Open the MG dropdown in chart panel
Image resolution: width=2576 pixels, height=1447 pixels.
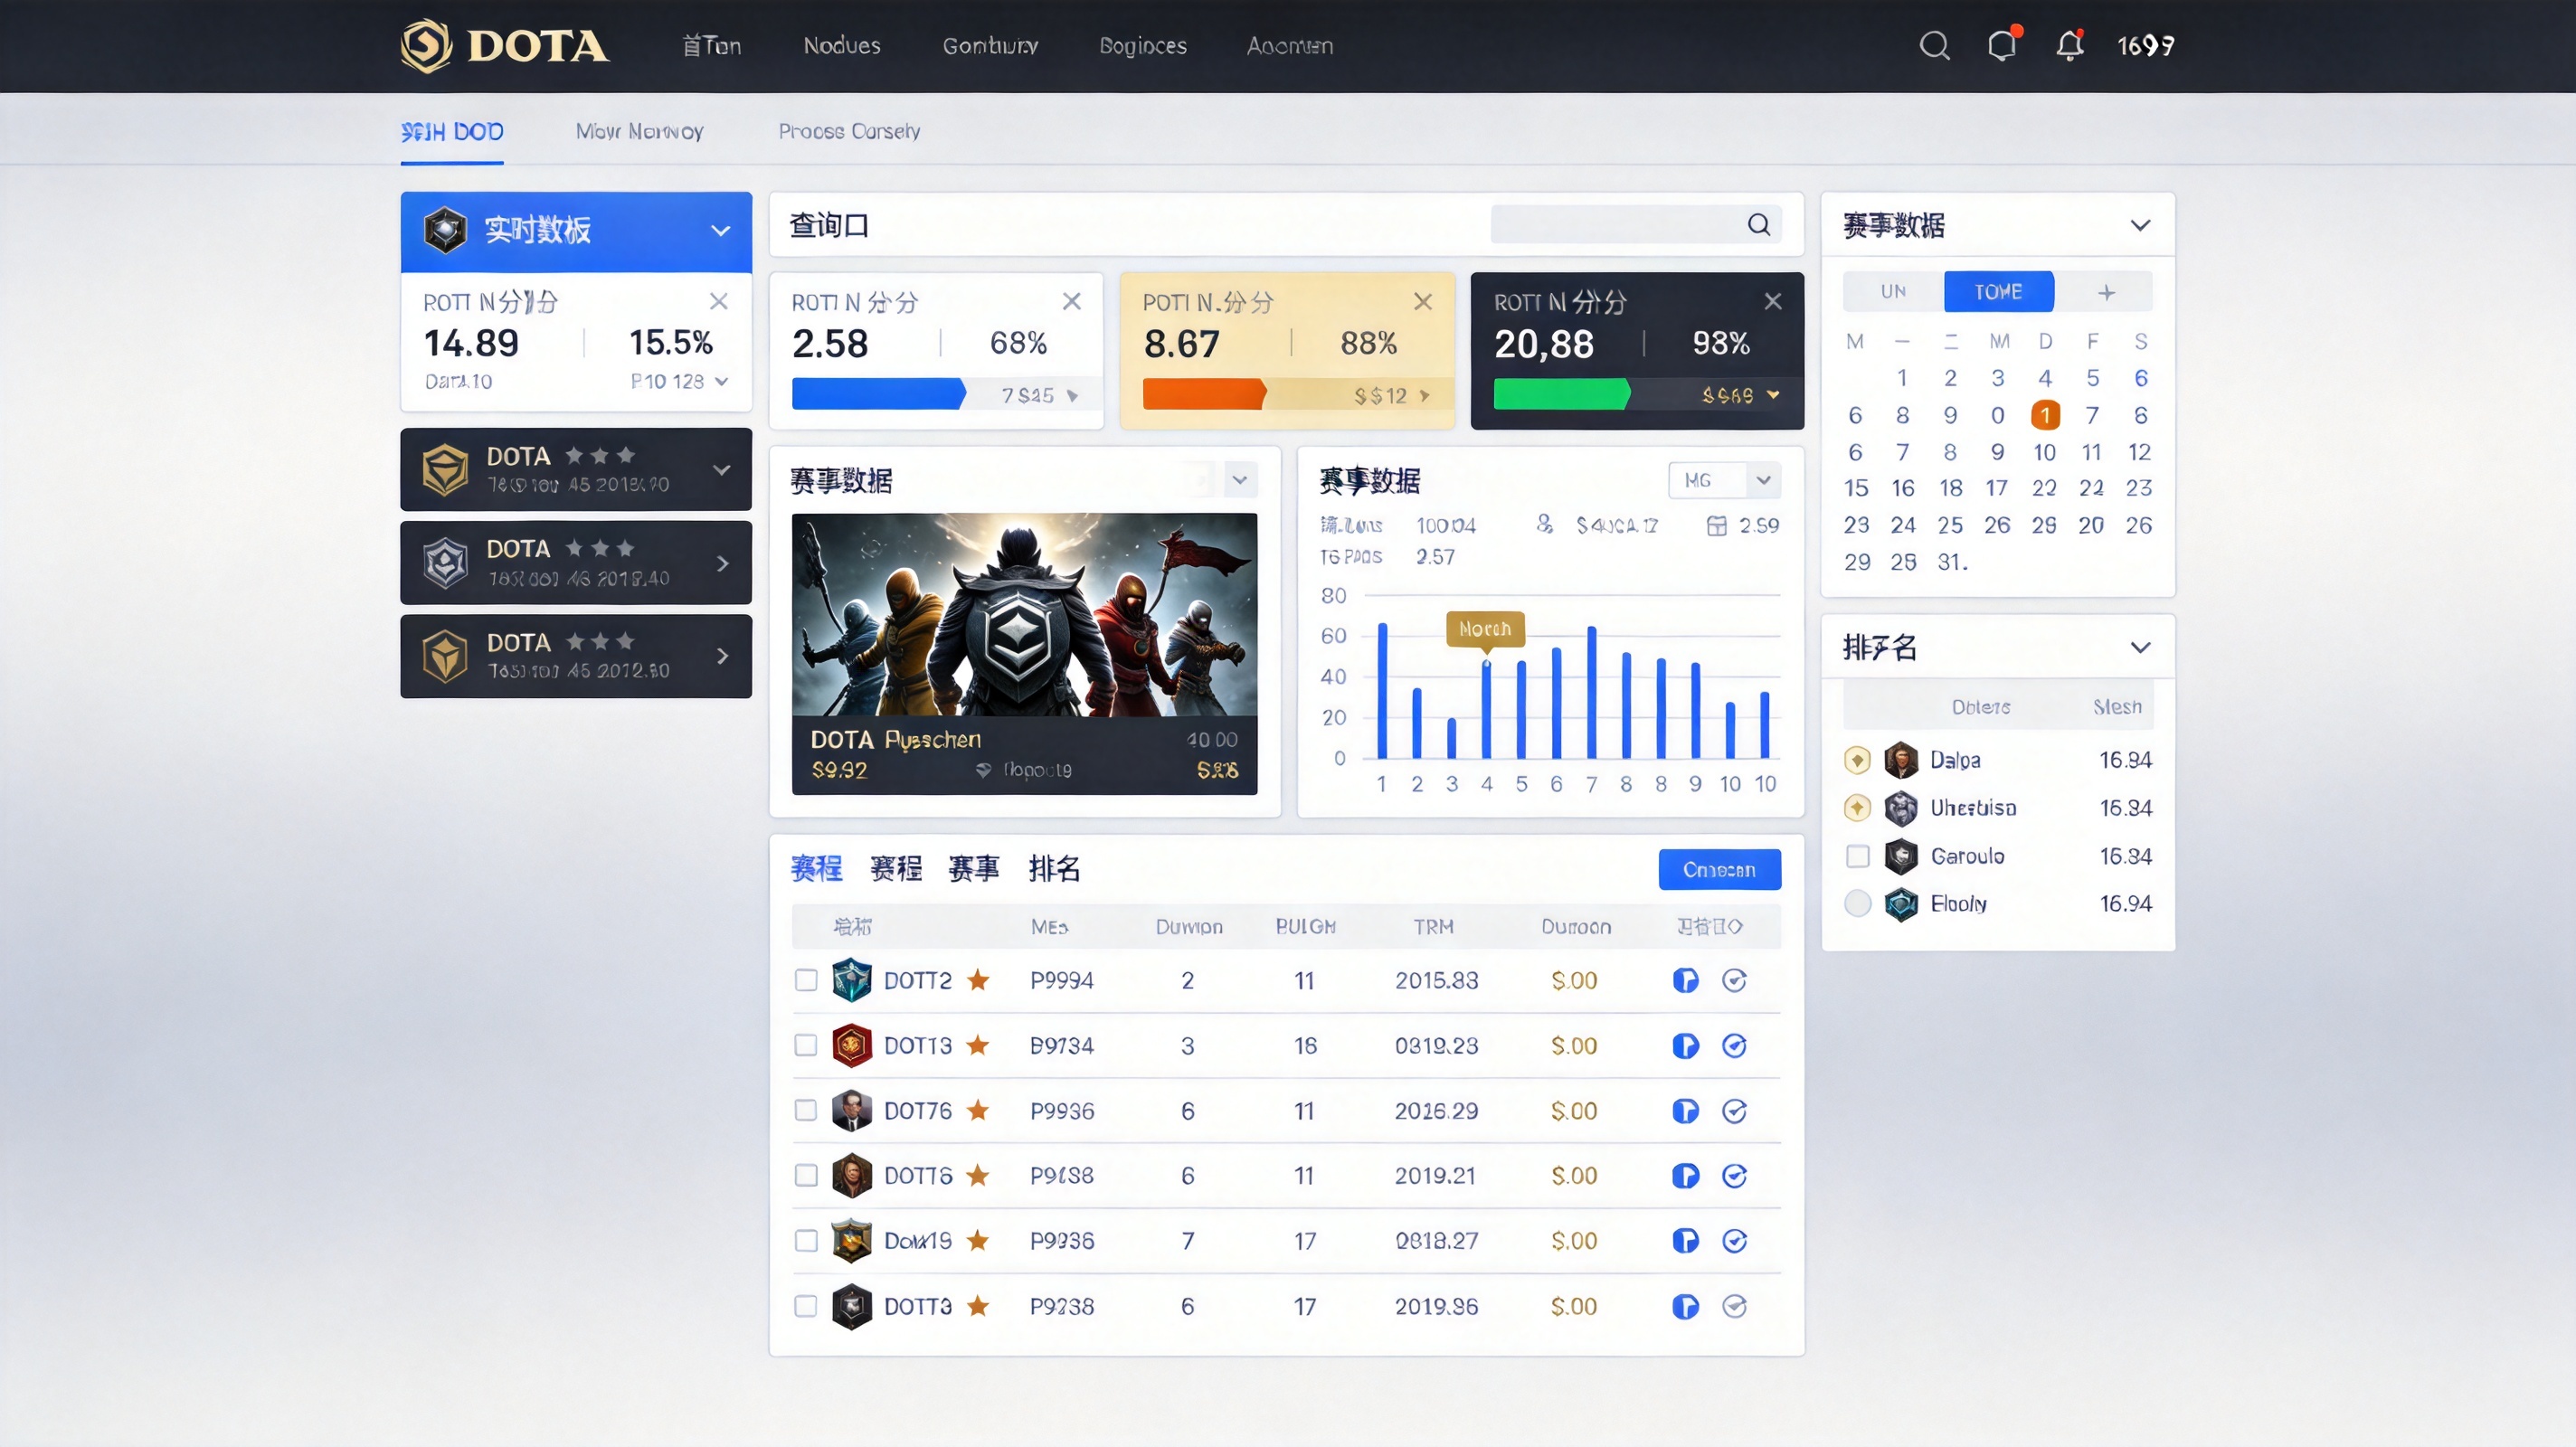(1724, 480)
